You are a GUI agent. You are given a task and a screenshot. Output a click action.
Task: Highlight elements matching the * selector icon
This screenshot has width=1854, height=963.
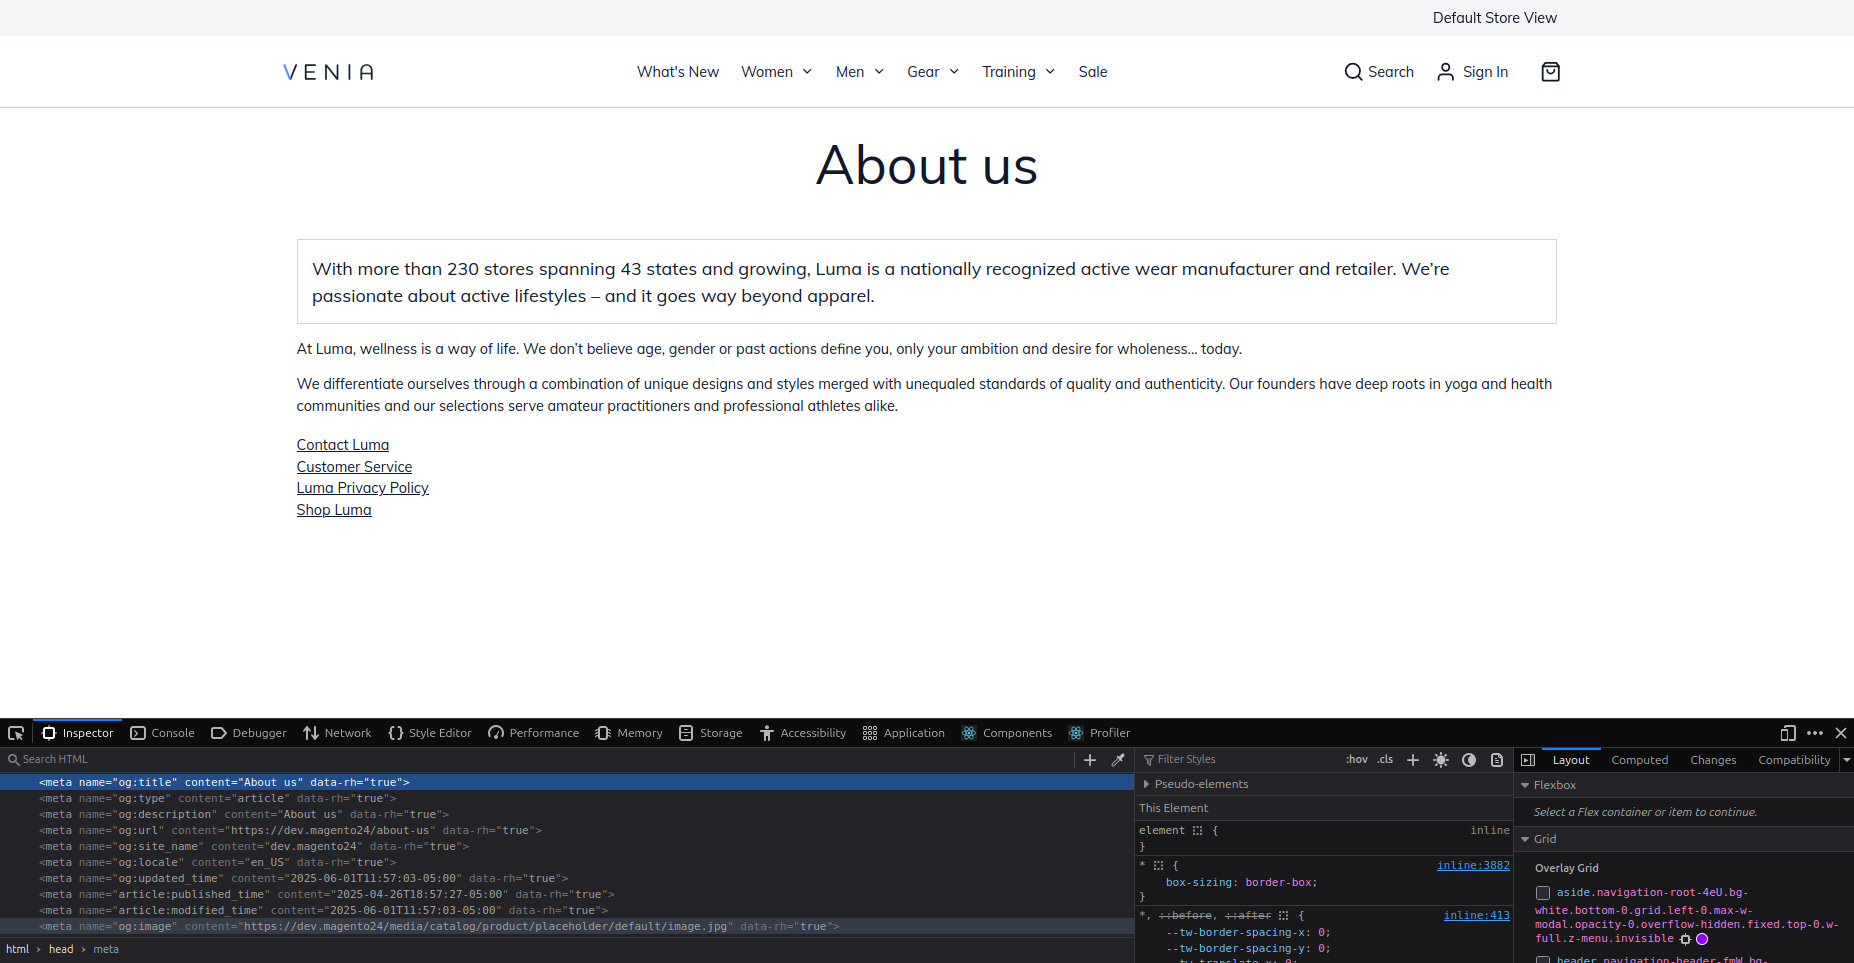[1158, 866]
